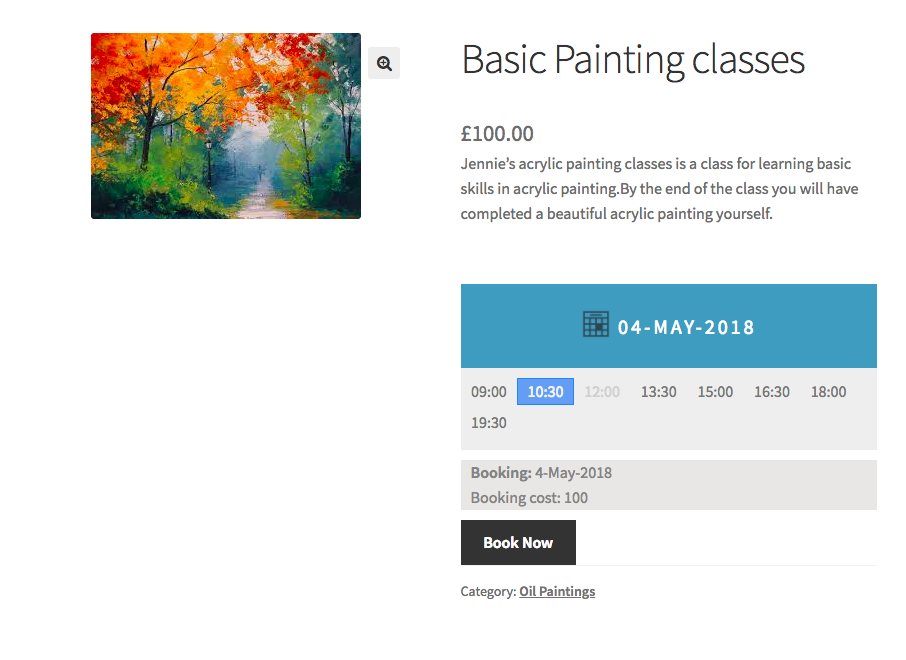Select the highlighted 10:30 time slot
This screenshot has height=660, width=906.
coord(545,392)
